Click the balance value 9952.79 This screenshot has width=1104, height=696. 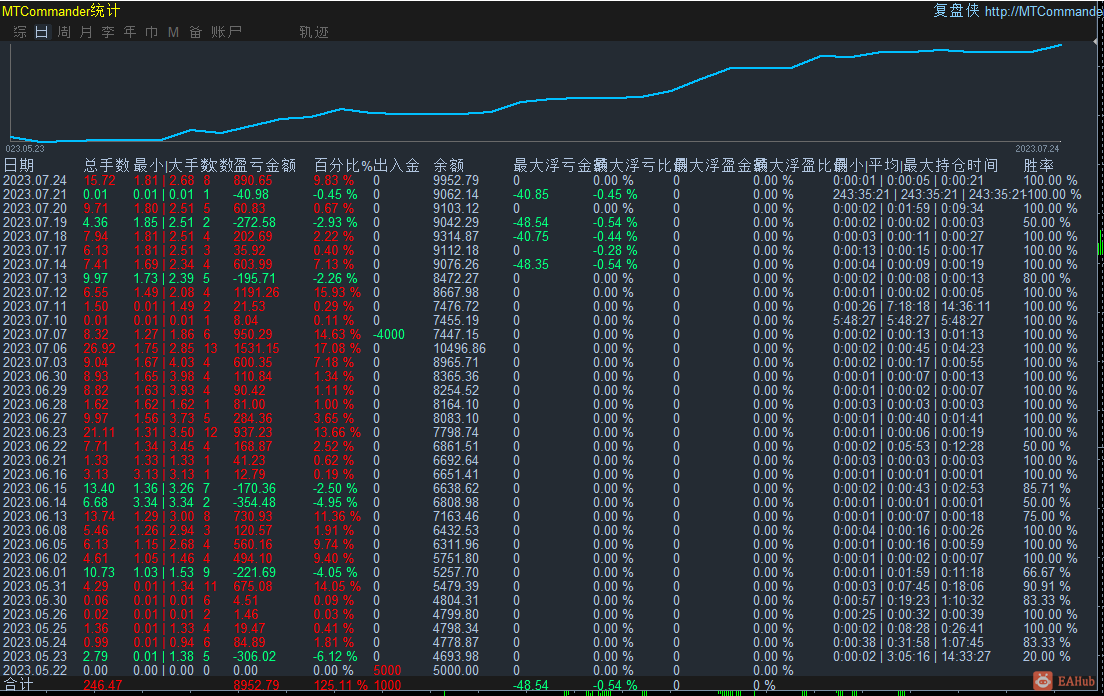click(456, 180)
